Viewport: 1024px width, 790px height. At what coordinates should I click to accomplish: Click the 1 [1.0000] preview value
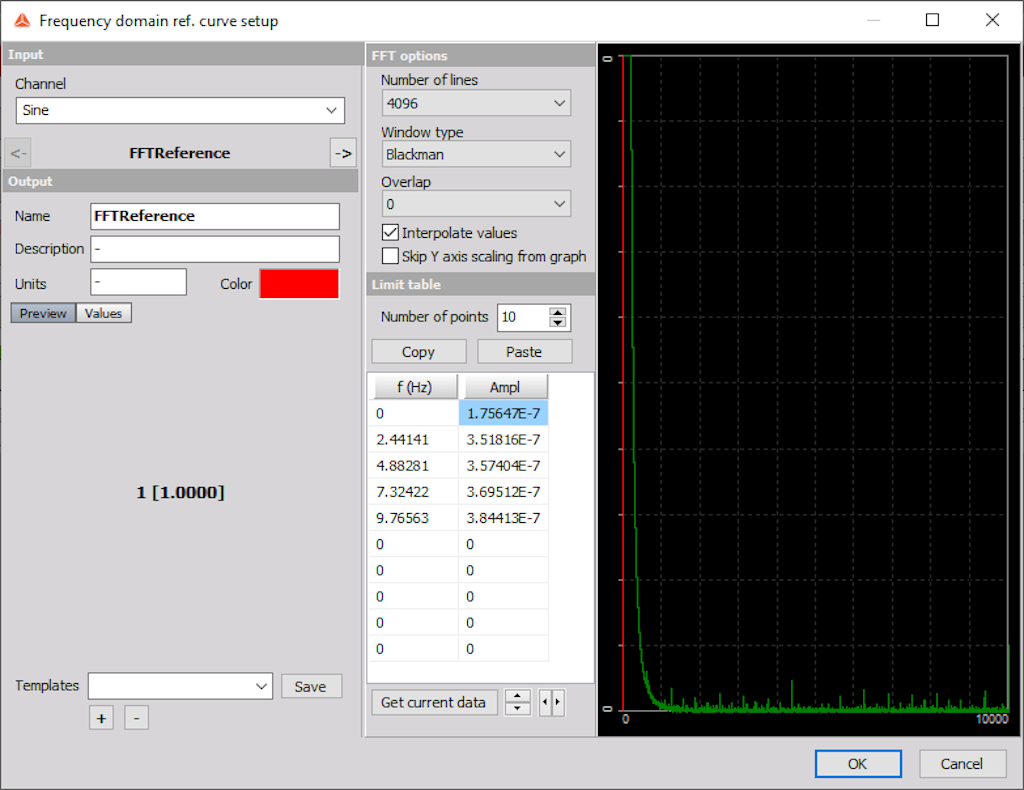[180, 492]
